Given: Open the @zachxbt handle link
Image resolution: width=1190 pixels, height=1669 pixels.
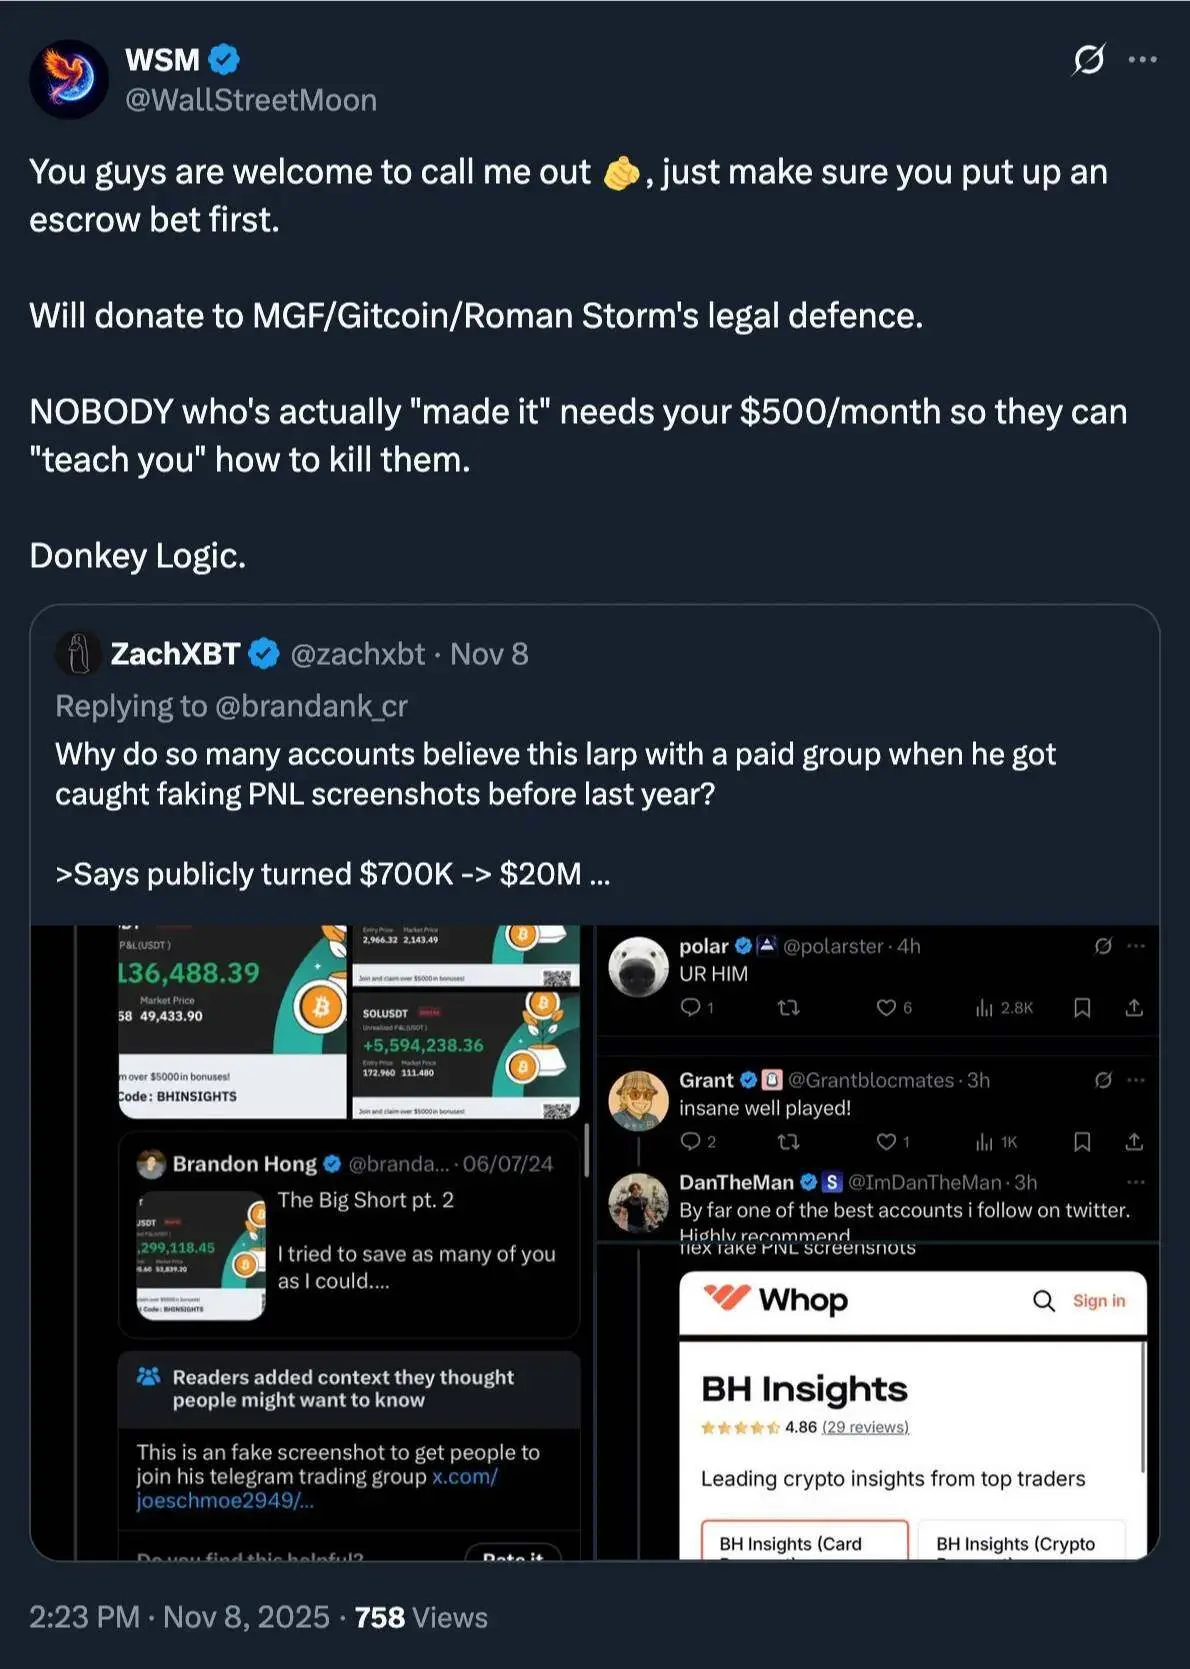Looking at the screenshot, I should pos(358,654).
